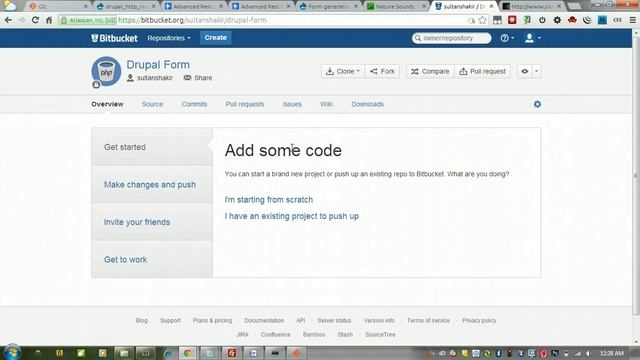Click the red extension icon in toolbar
The width and height of the screenshot is (640, 360).
click(x=512, y=20)
